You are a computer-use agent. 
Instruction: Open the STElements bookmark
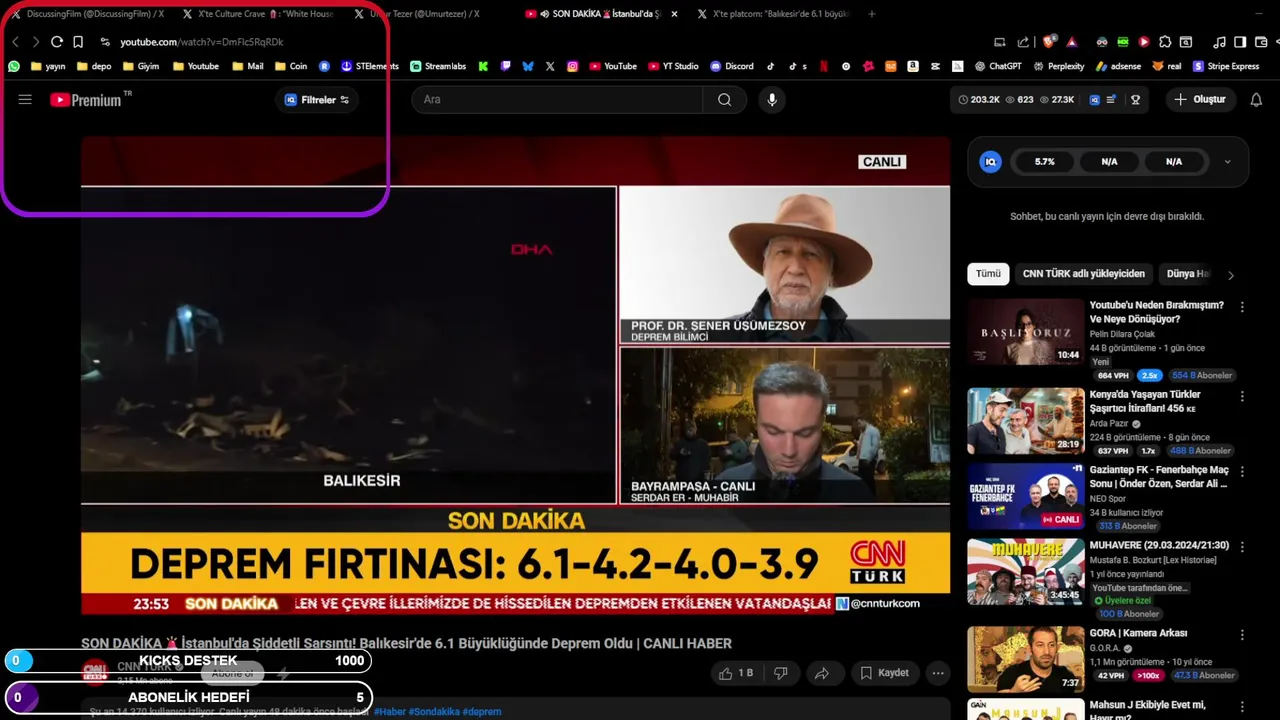[370, 66]
